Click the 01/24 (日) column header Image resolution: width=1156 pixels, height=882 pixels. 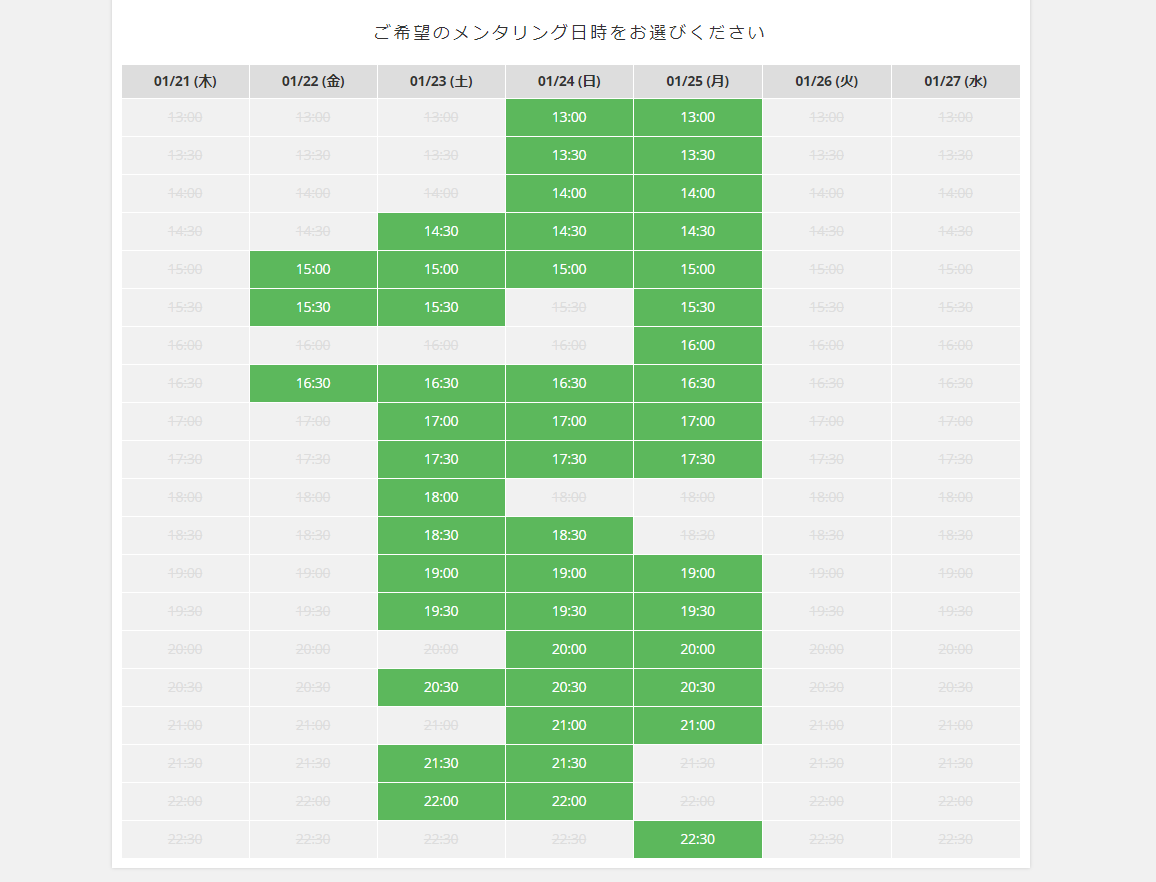pyautogui.click(x=569, y=81)
